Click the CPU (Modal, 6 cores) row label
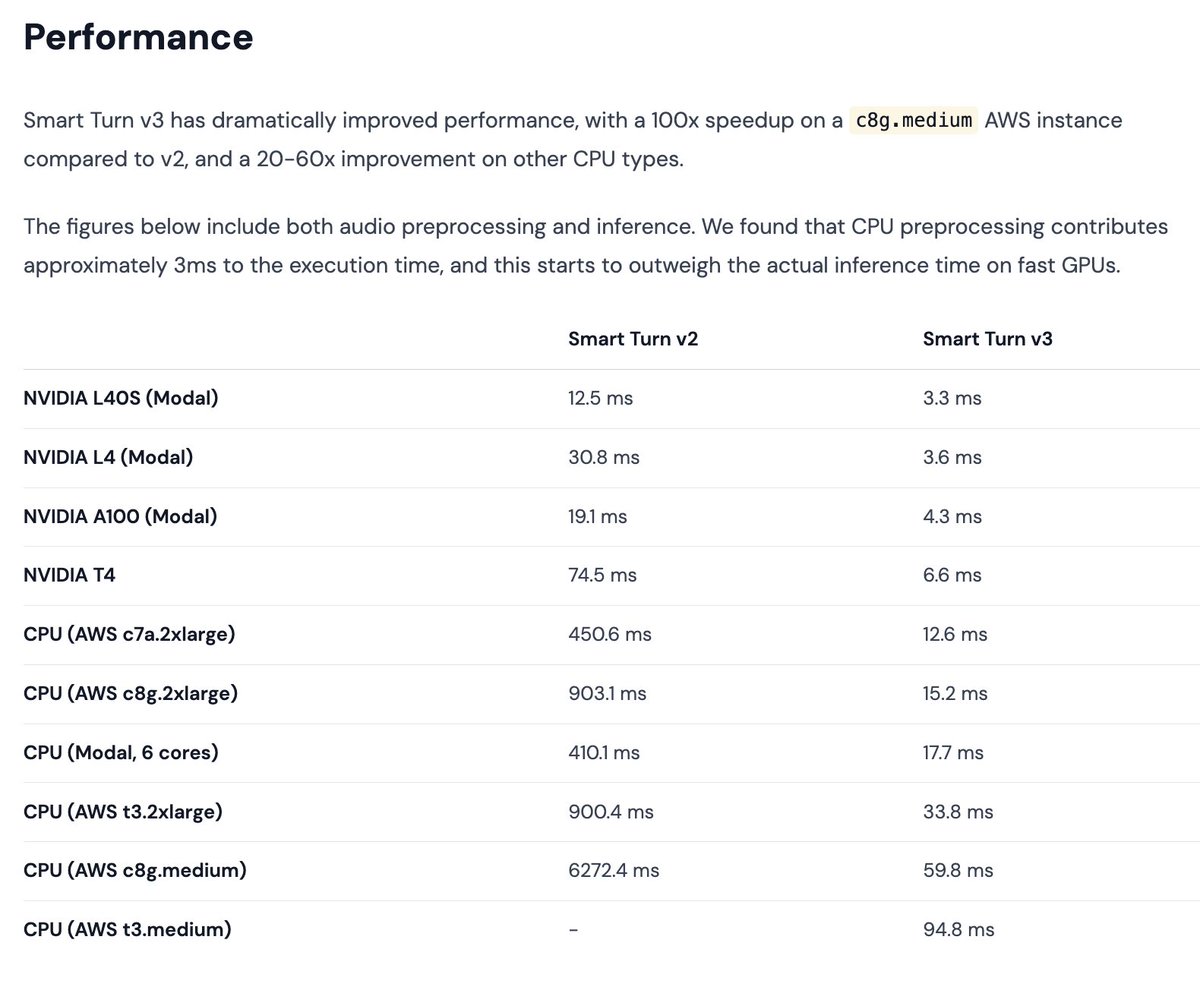 coord(120,752)
